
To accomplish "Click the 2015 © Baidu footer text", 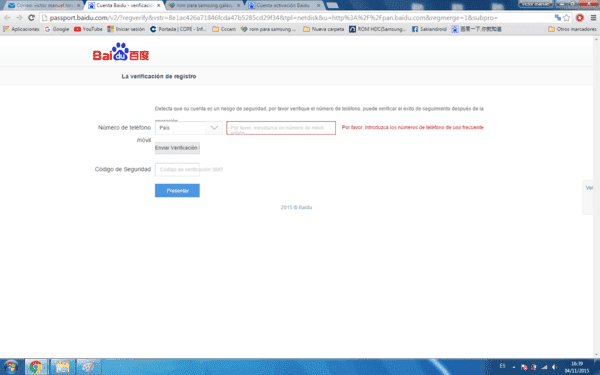I will coord(296,207).
